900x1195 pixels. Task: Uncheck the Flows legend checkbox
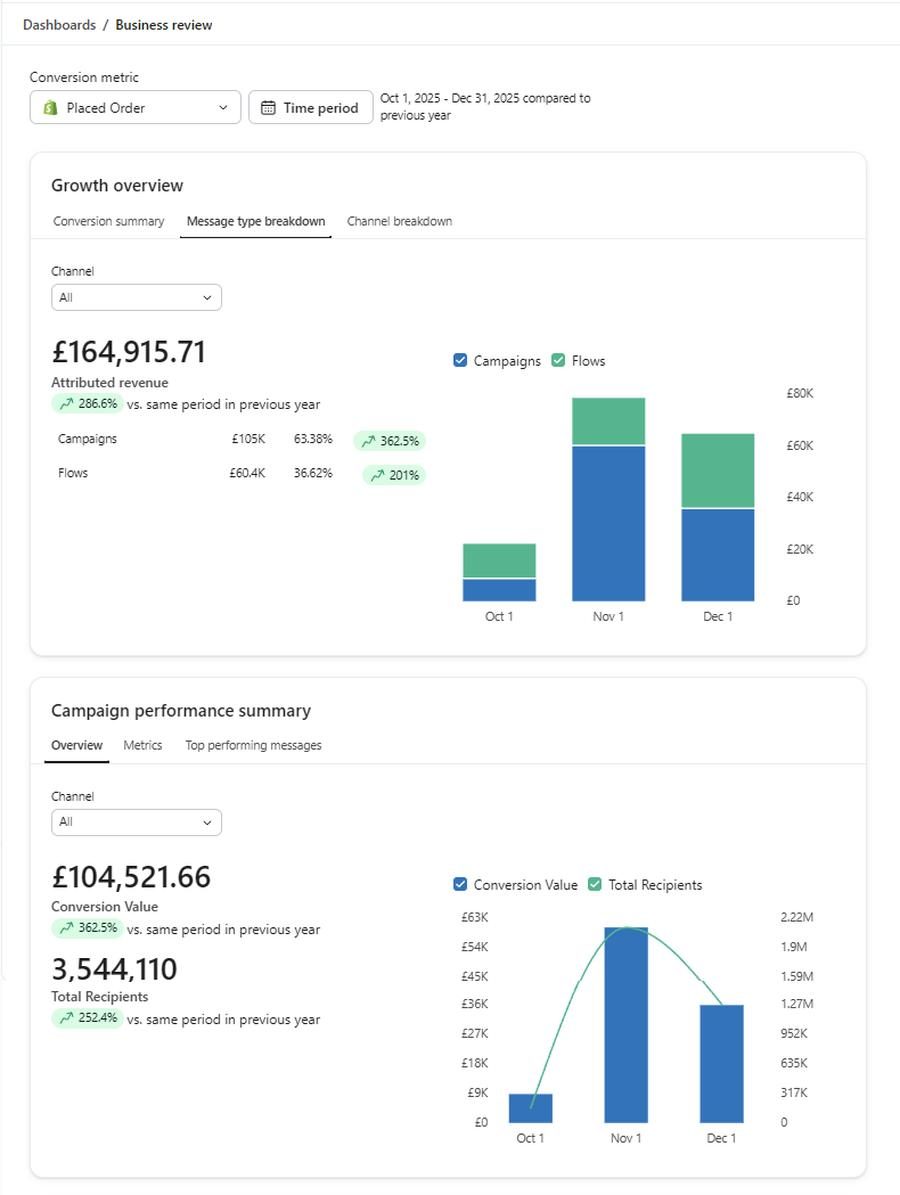(559, 360)
